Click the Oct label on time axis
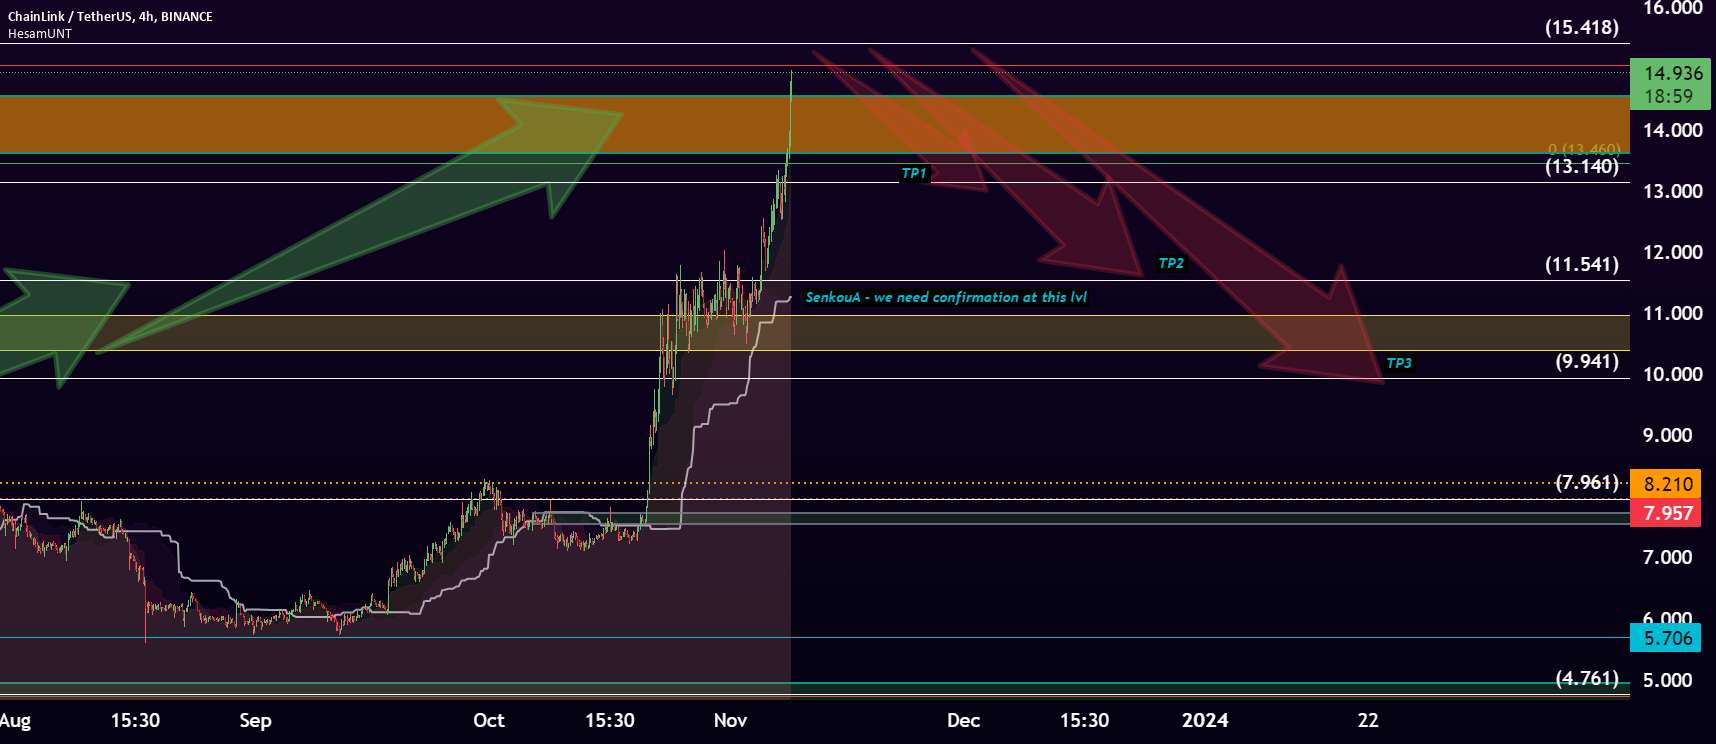 [489, 720]
